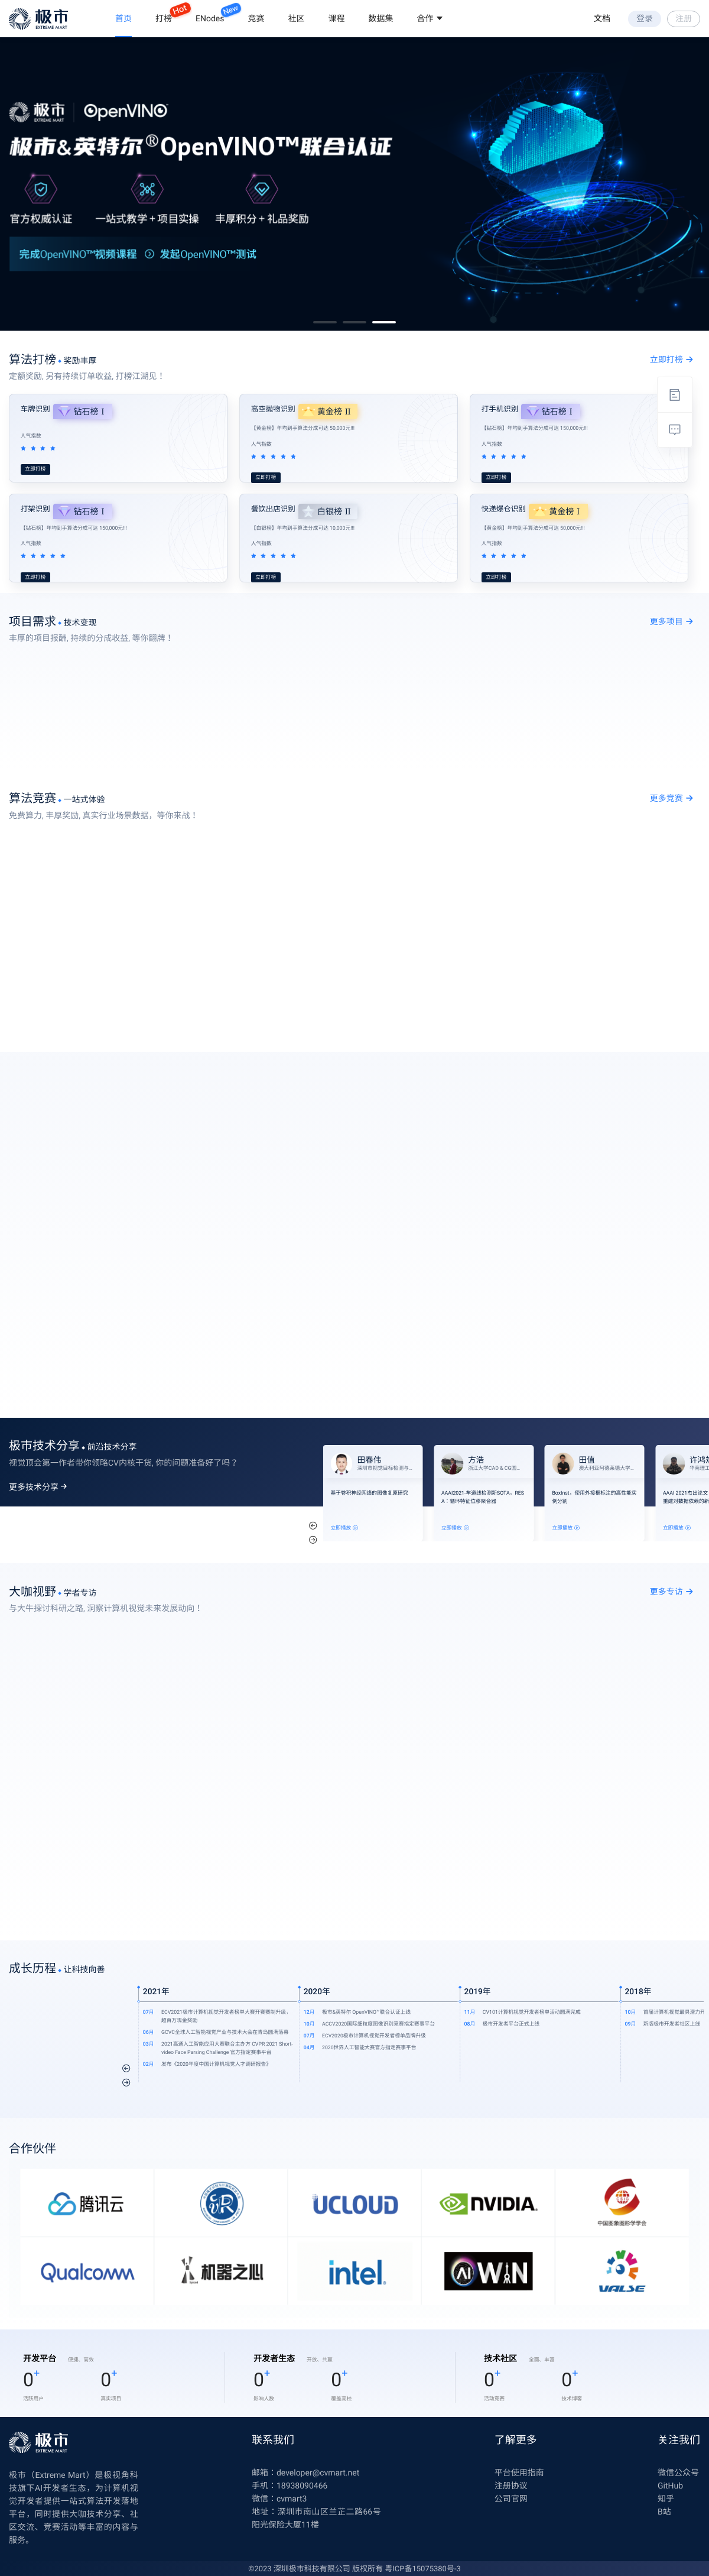Viewport: 709px width, 2576px height.
Task: Open the 文档 link in header
Action: tap(601, 18)
